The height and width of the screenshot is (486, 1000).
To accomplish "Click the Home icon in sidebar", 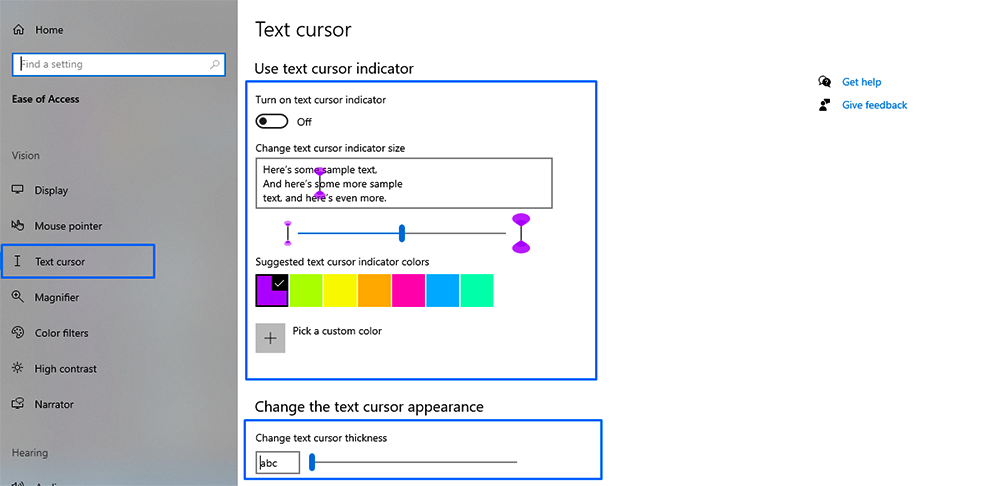I will tap(18, 30).
